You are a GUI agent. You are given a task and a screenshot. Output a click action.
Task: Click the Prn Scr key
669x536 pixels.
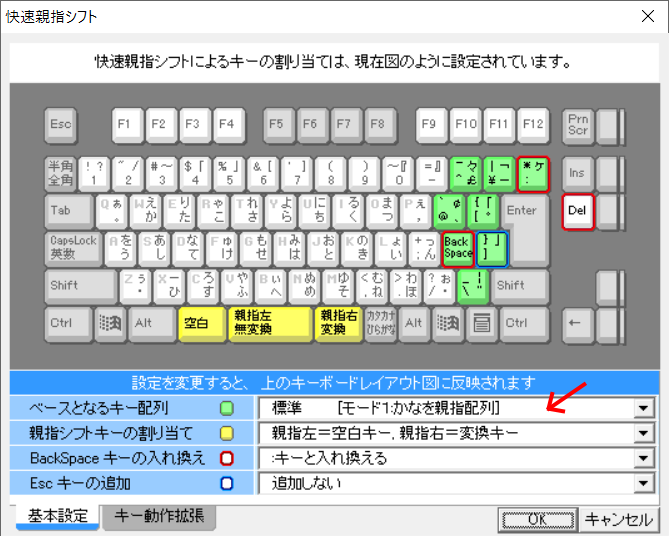[577, 125]
